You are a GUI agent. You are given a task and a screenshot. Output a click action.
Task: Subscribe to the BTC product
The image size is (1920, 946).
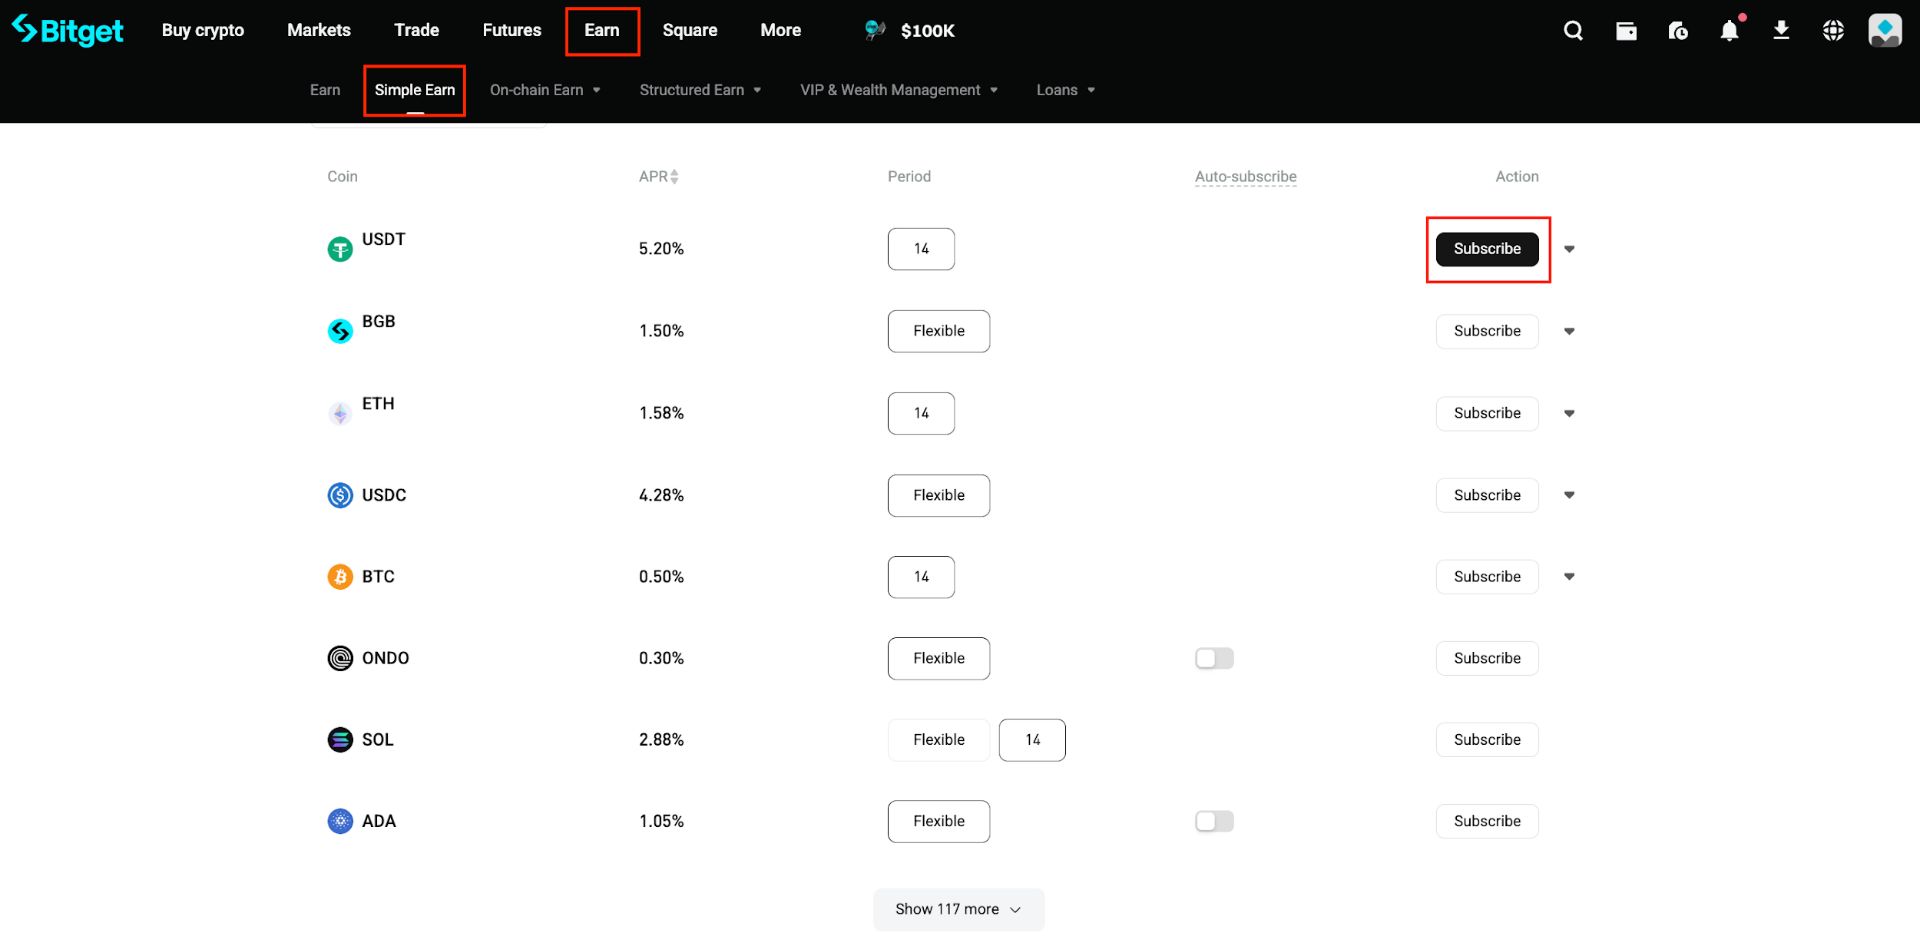(1487, 577)
